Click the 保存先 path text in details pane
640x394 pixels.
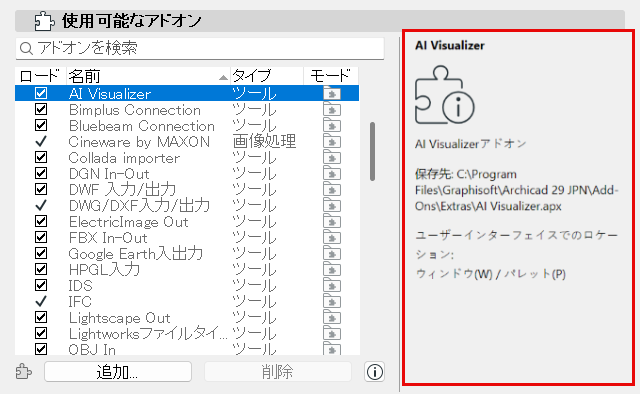click(x=517, y=190)
